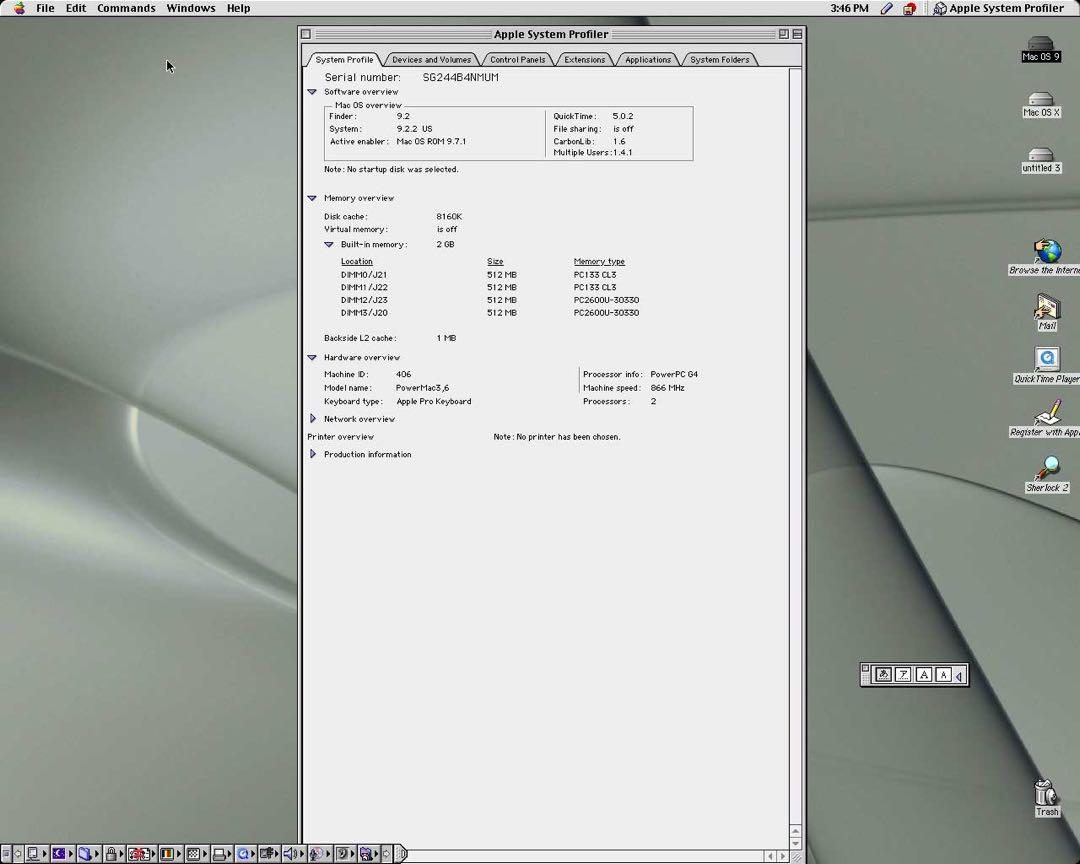Image resolution: width=1080 pixels, height=864 pixels.
Task: Collapse the Software overview section
Action: tap(312, 92)
